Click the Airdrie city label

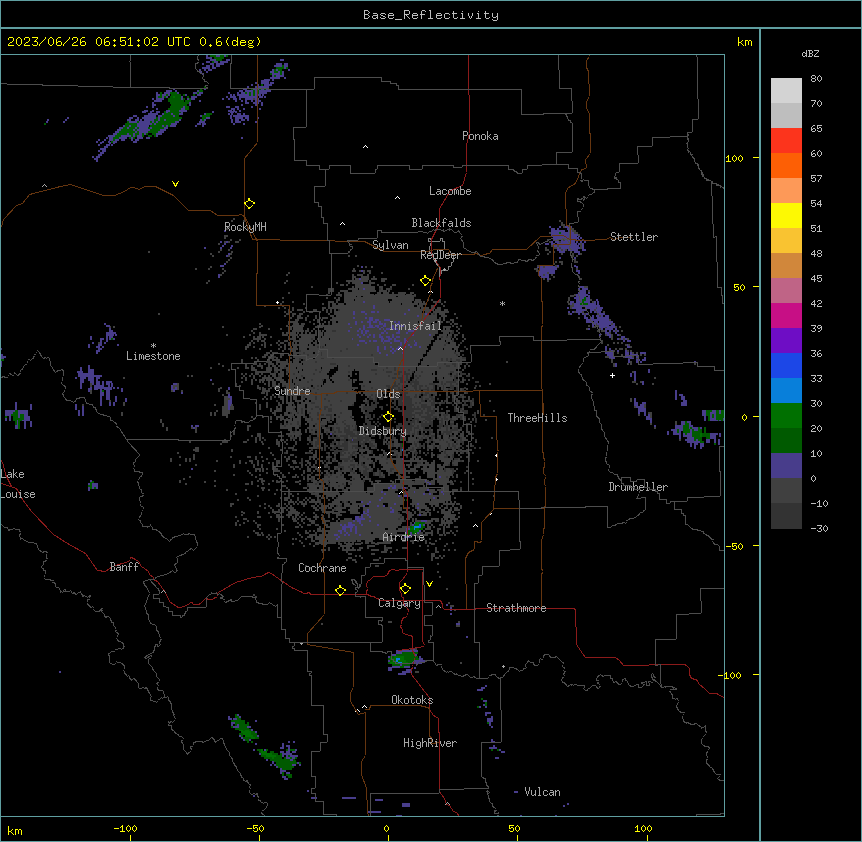(x=403, y=537)
